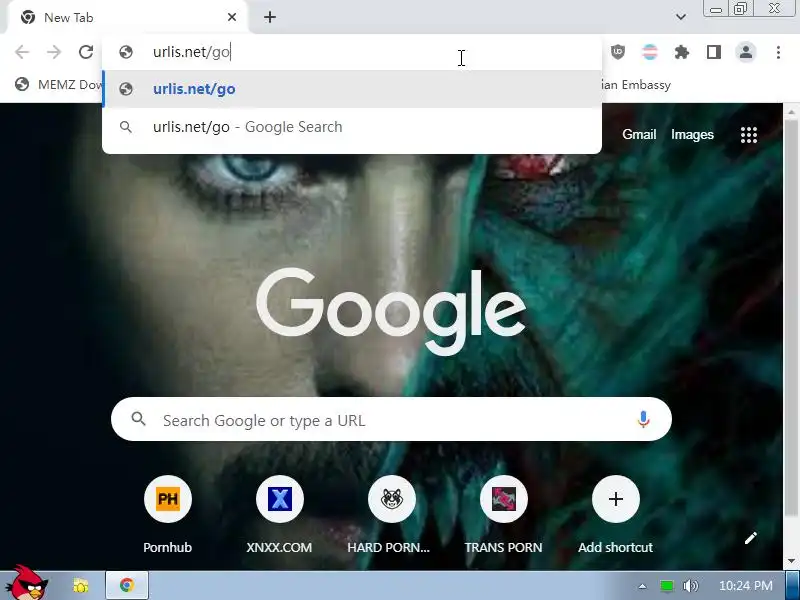The width and height of the screenshot is (800, 600).
Task: Open the Chrome profile avatar
Action: 746,52
